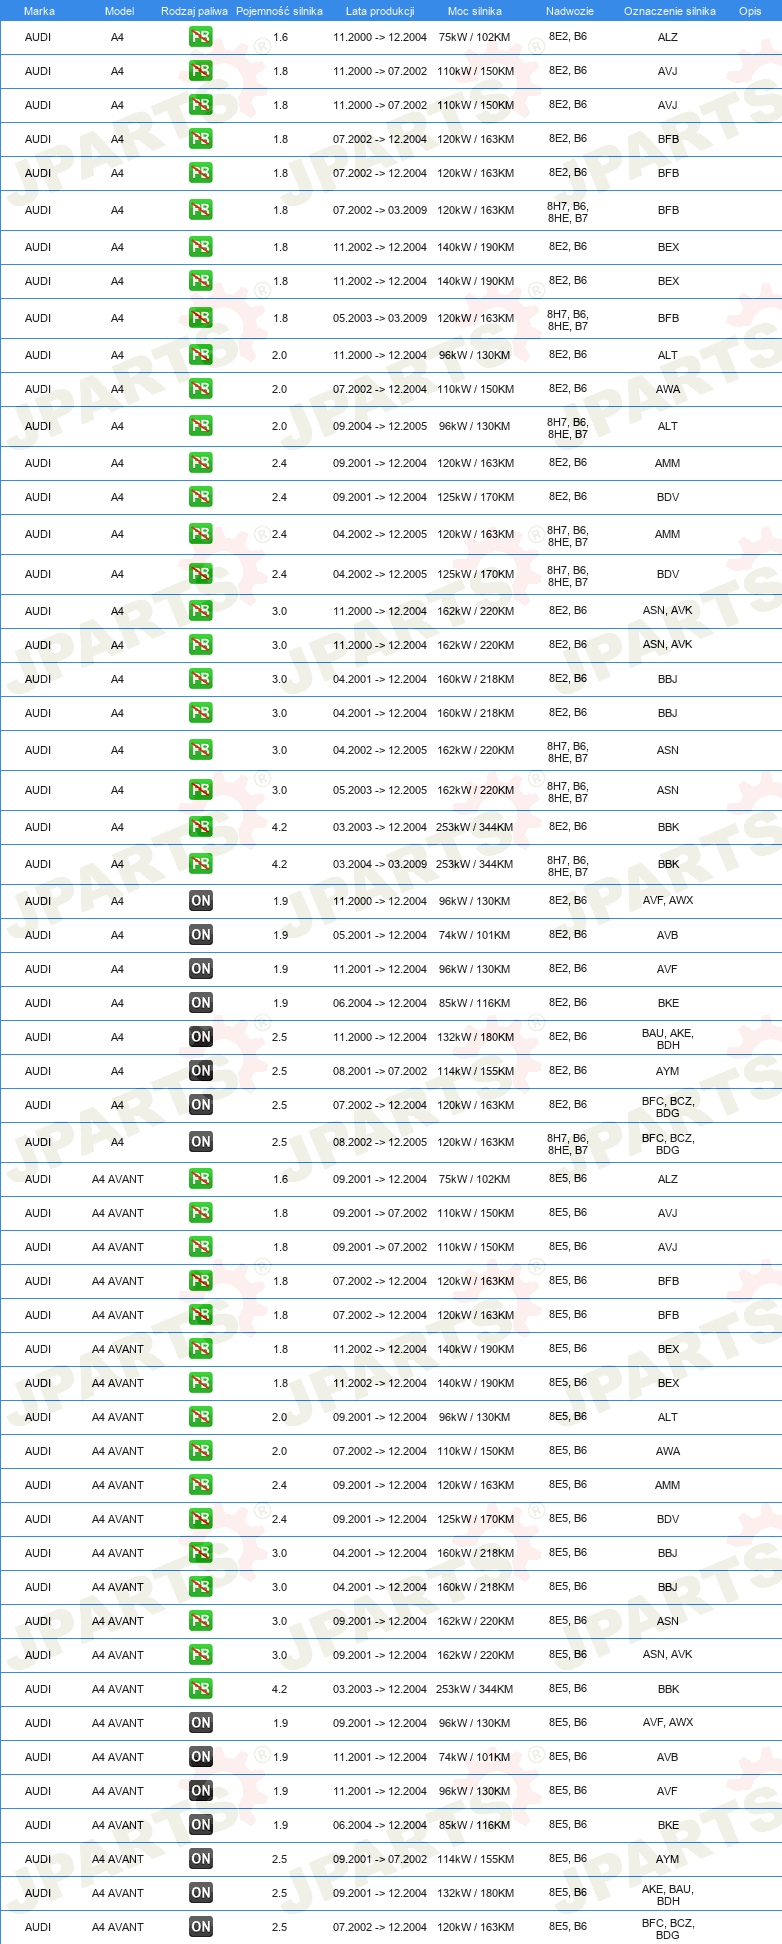Screen dimensions: 782x1944
Task: Select the petrol icon in the A4 AVANT ASN, AVK row
Action: coord(201,1655)
